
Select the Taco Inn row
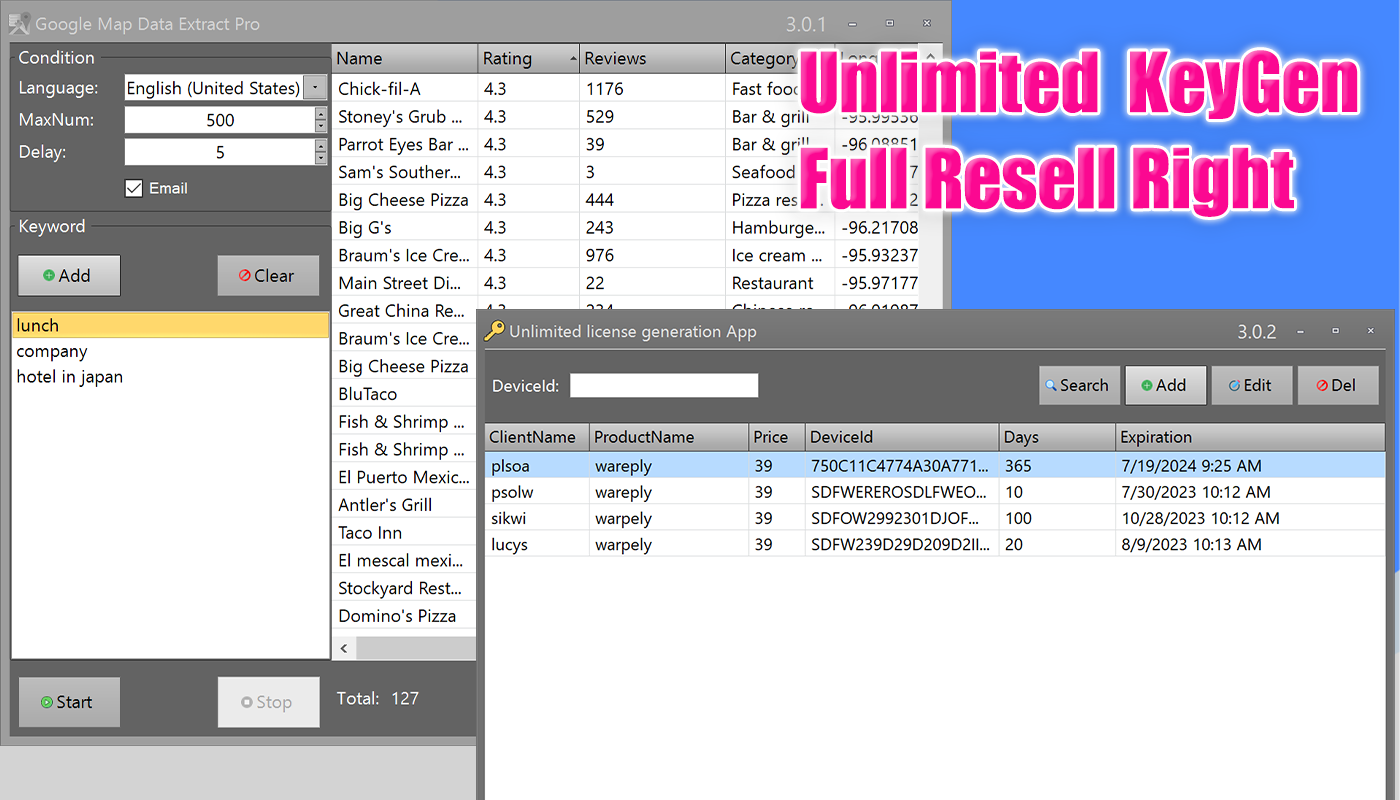pos(404,533)
